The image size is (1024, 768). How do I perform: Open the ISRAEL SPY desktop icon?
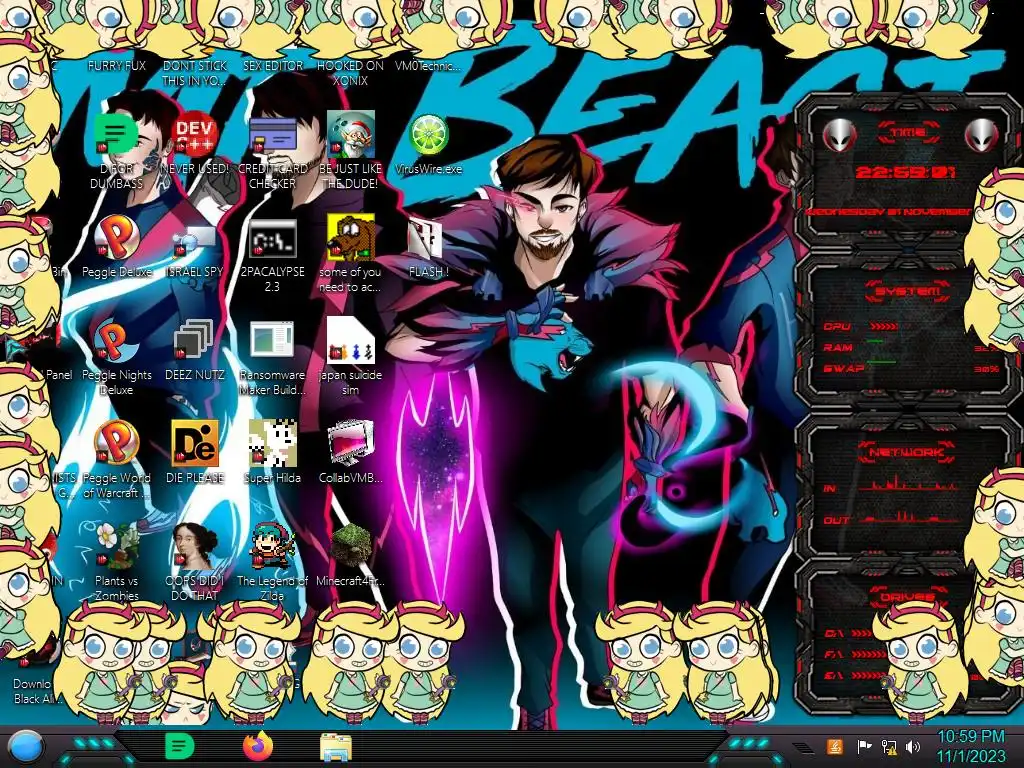pos(195,242)
